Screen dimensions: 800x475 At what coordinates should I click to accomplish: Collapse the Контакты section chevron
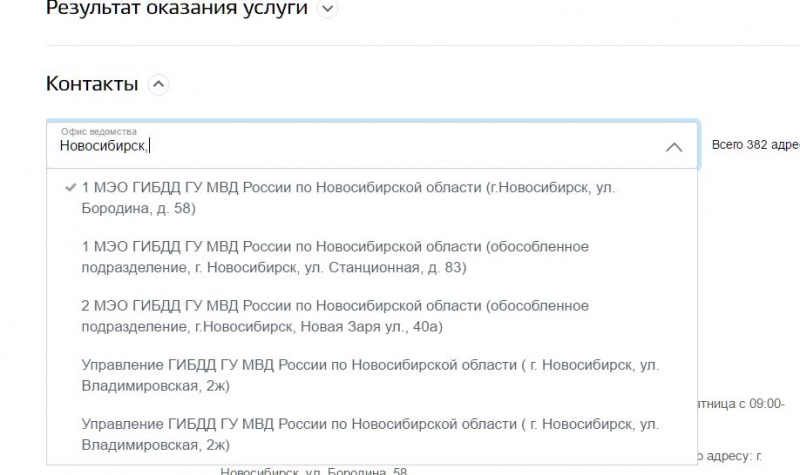click(158, 85)
